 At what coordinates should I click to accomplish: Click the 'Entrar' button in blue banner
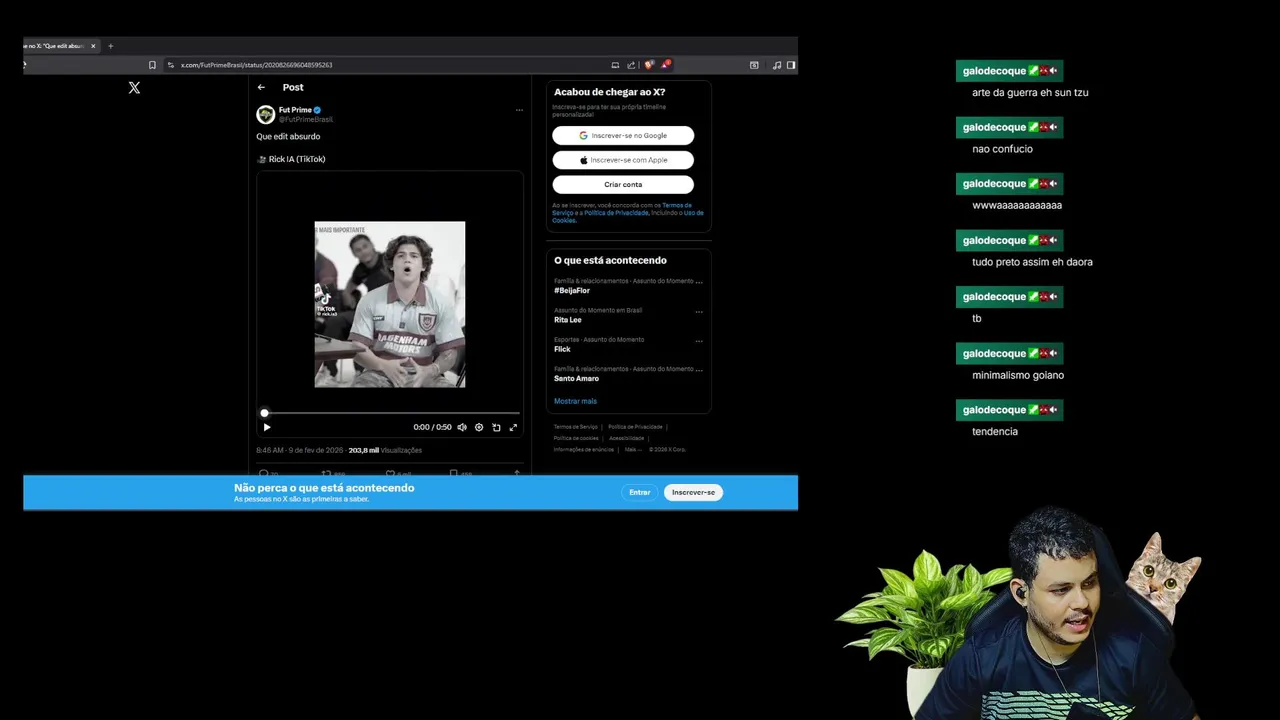640,492
